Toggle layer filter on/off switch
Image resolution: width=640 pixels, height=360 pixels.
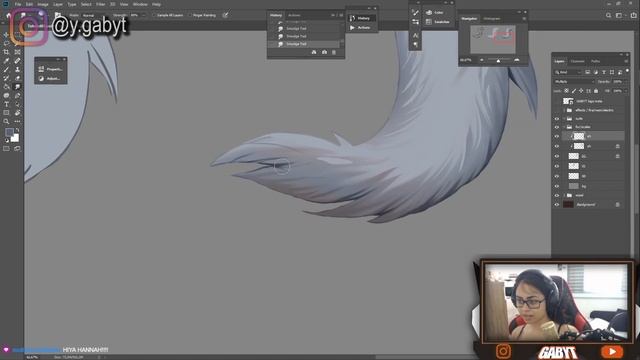627,71
